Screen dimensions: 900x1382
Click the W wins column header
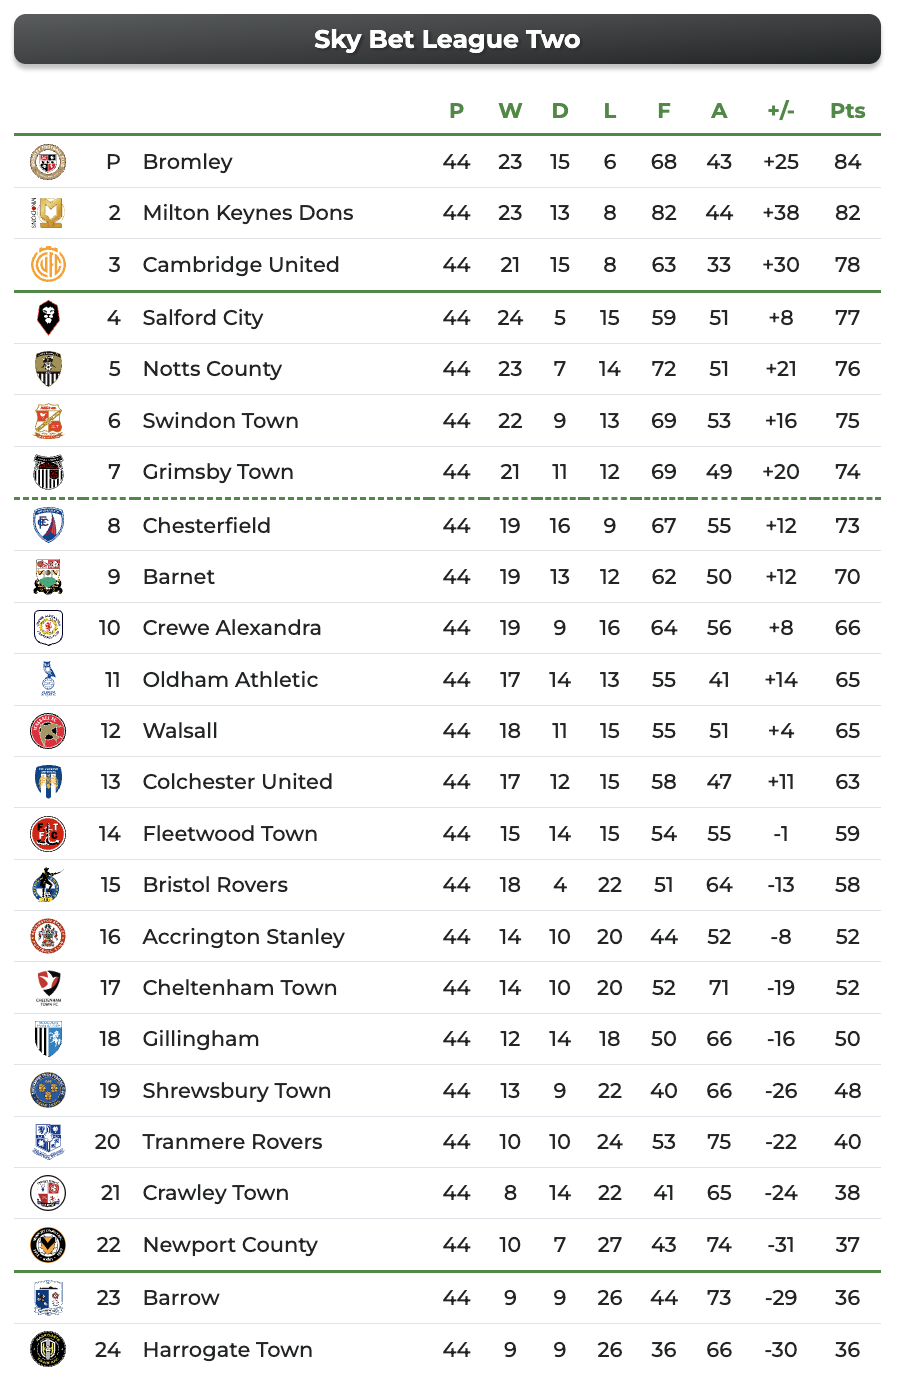coord(510,111)
